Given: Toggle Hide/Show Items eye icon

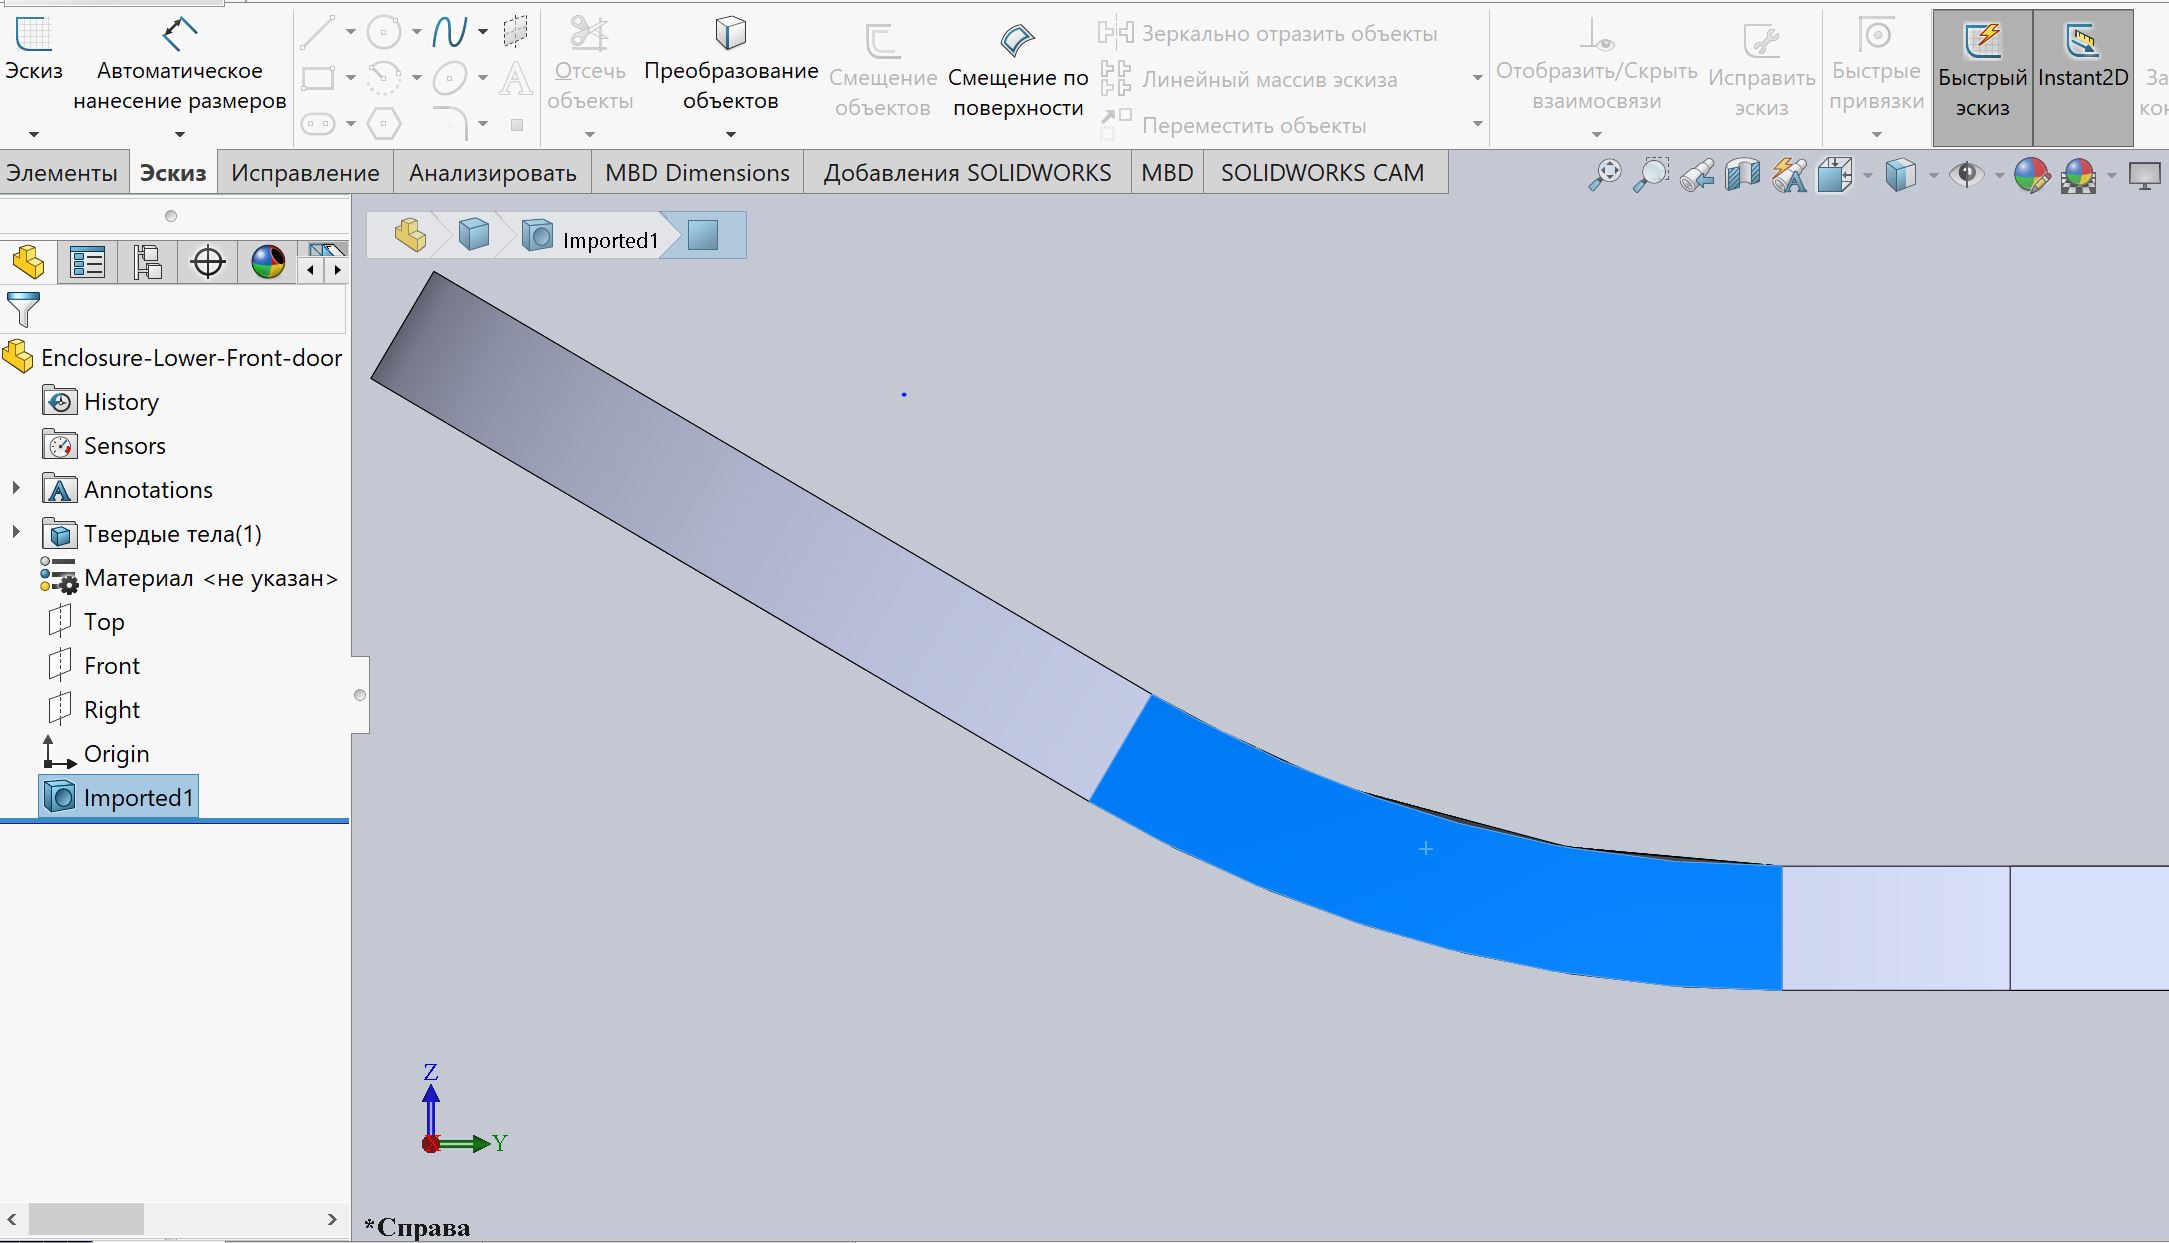Looking at the screenshot, I should (x=1967, y=175).
